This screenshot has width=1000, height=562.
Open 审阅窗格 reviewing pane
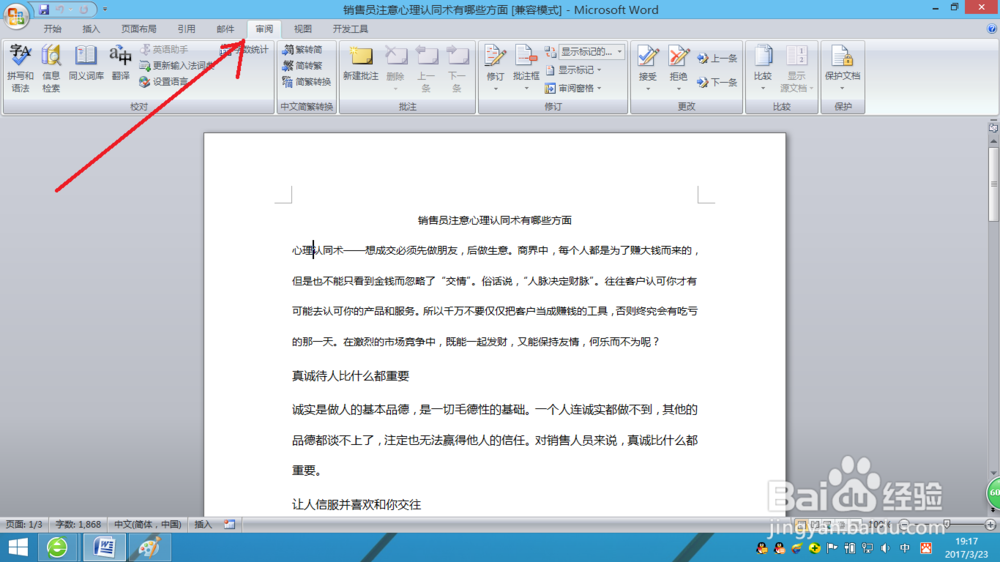point(573,88)
